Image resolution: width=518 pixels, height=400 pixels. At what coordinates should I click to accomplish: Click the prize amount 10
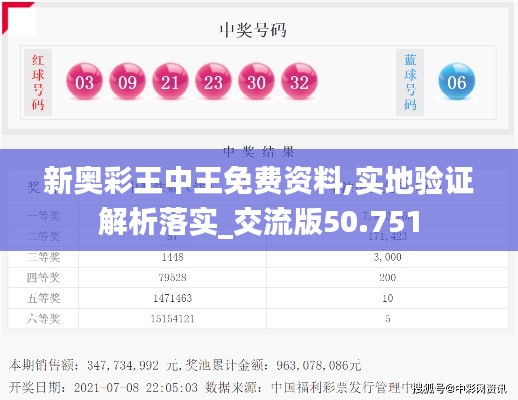click(388, 298)
